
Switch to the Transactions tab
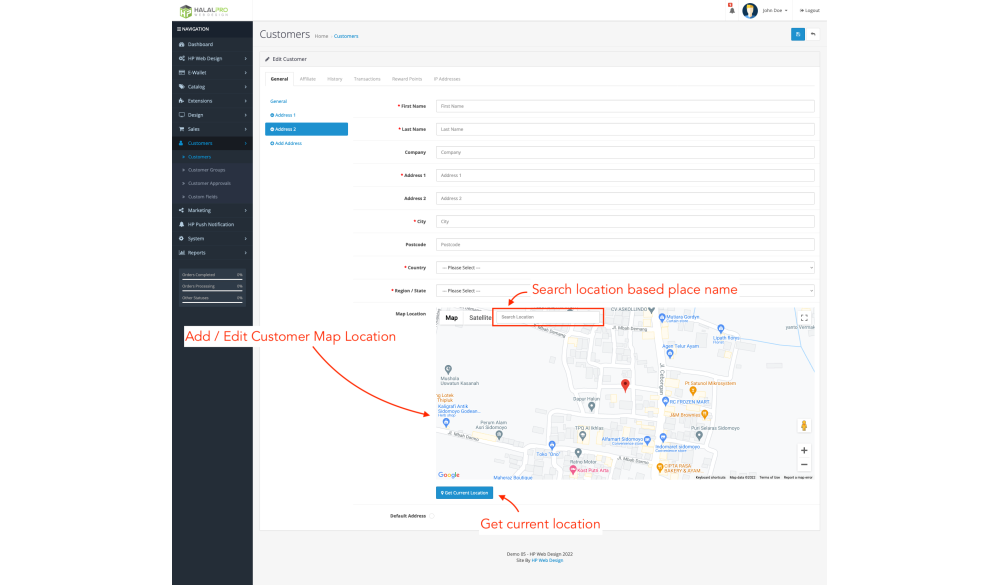(x=367, y=78)
